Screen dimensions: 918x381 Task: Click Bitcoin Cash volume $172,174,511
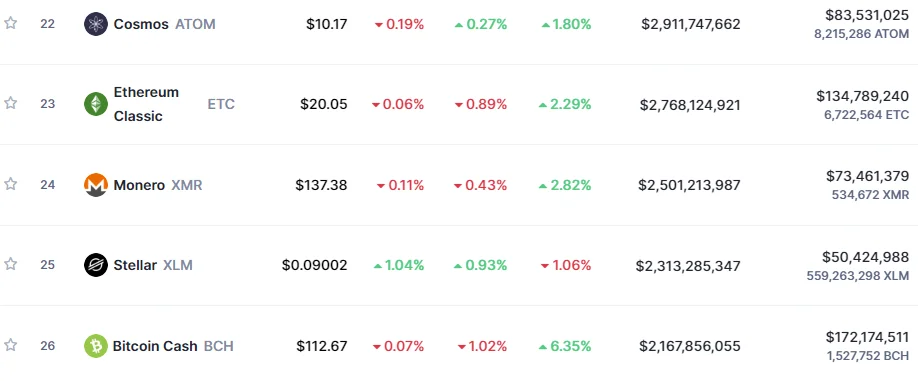coord(867,337)
